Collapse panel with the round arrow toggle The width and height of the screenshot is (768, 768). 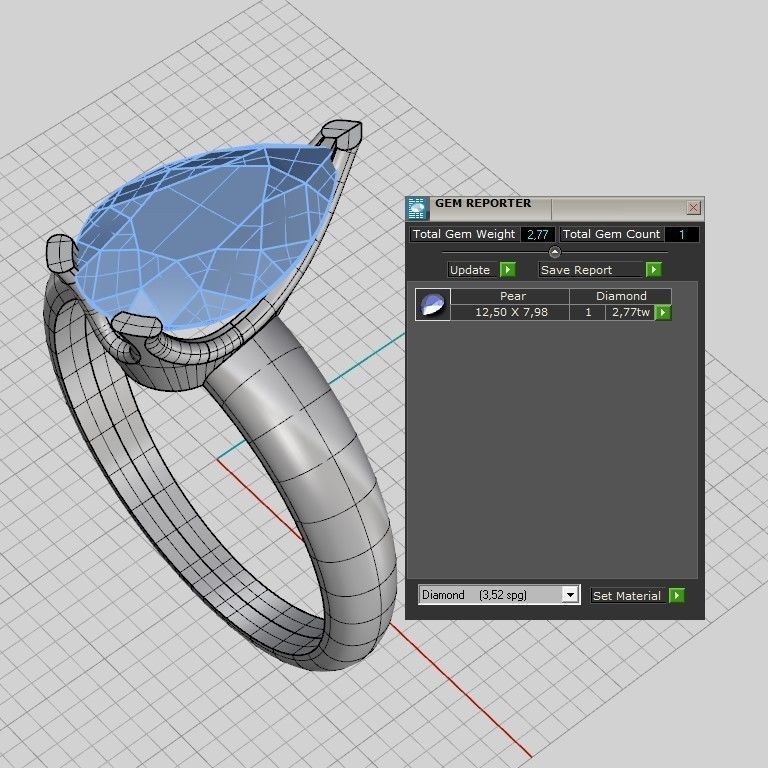tap(554, 252)
